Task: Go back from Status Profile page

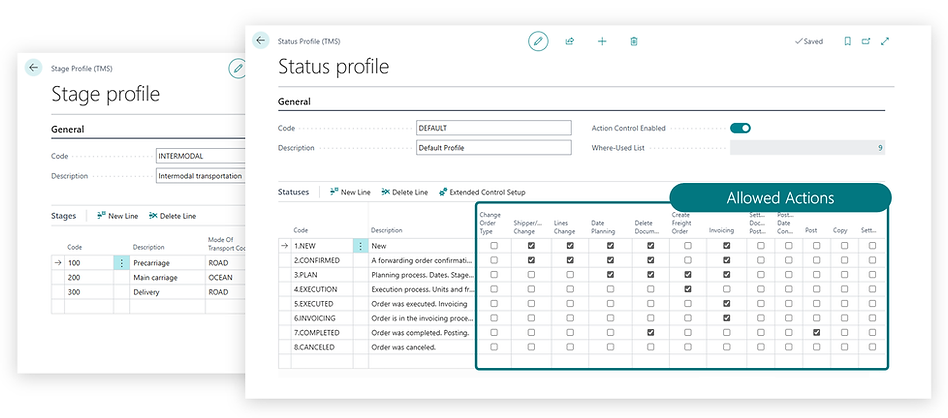Action: click(261, 41)
